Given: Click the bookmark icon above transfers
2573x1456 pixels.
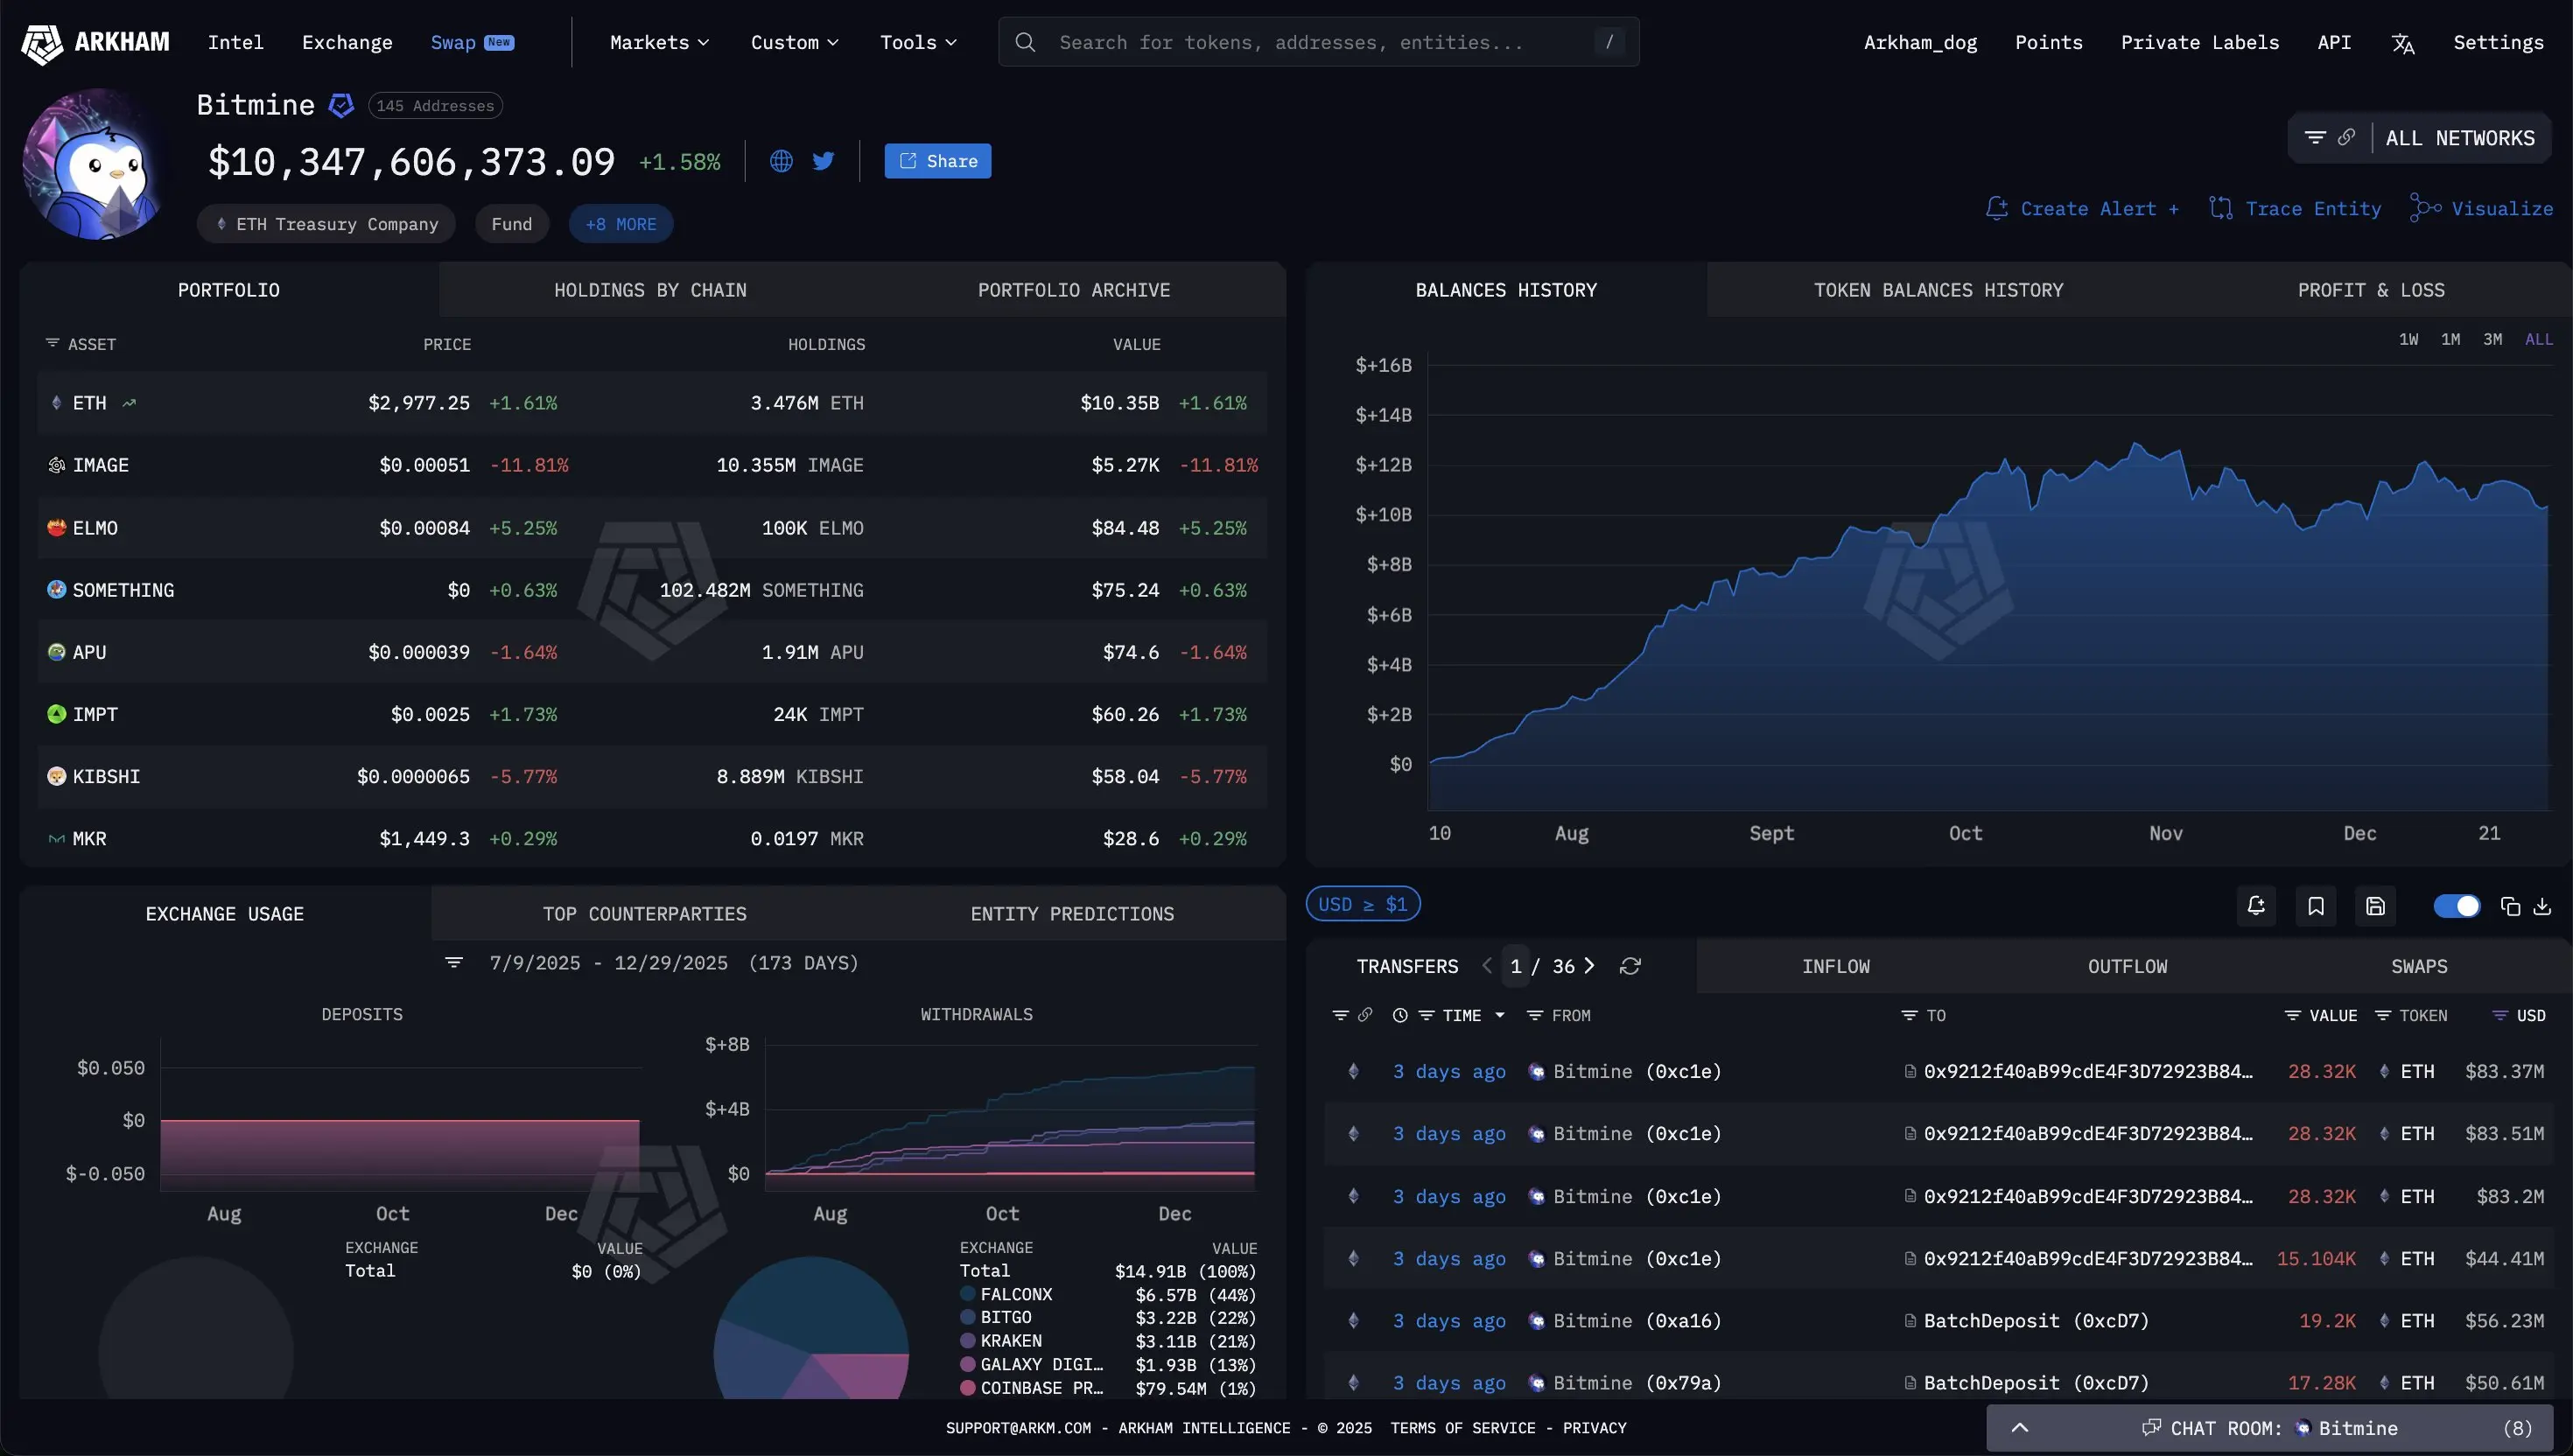Looking at the screenshot, I should coord(2316,906).
